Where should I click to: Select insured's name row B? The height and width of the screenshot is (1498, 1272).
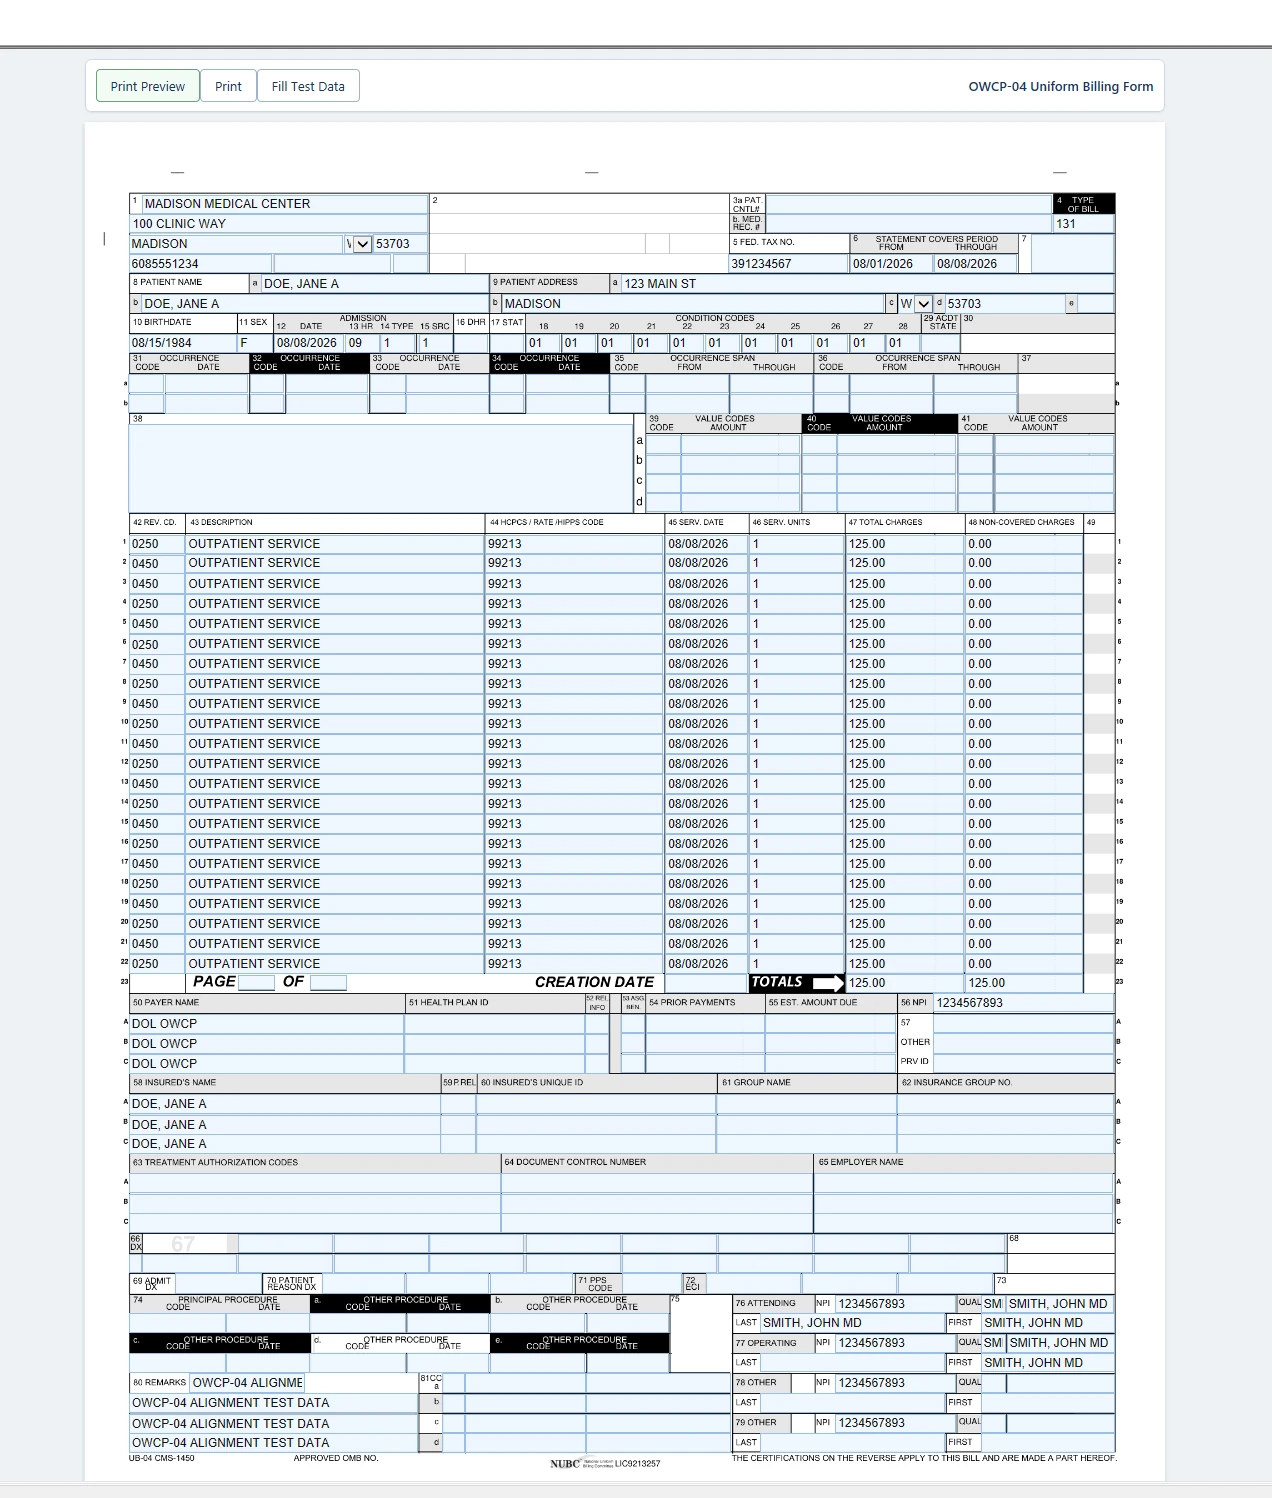point(284,1125)
